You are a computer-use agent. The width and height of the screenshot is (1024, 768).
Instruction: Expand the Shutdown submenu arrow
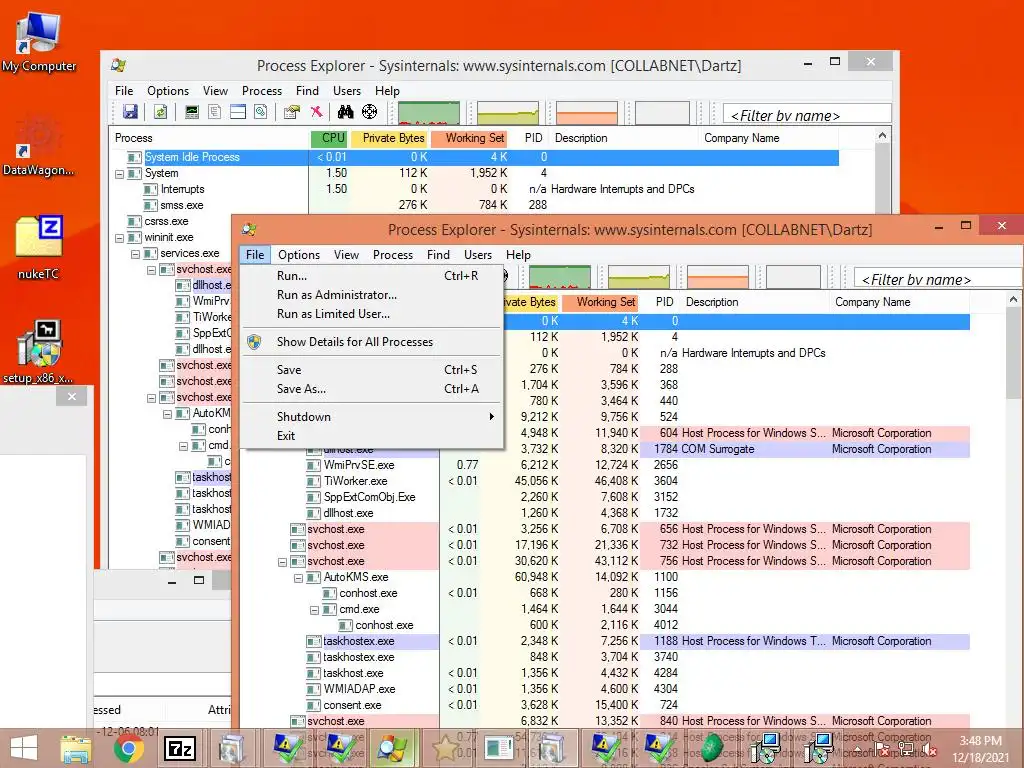[x=491, y=417]
